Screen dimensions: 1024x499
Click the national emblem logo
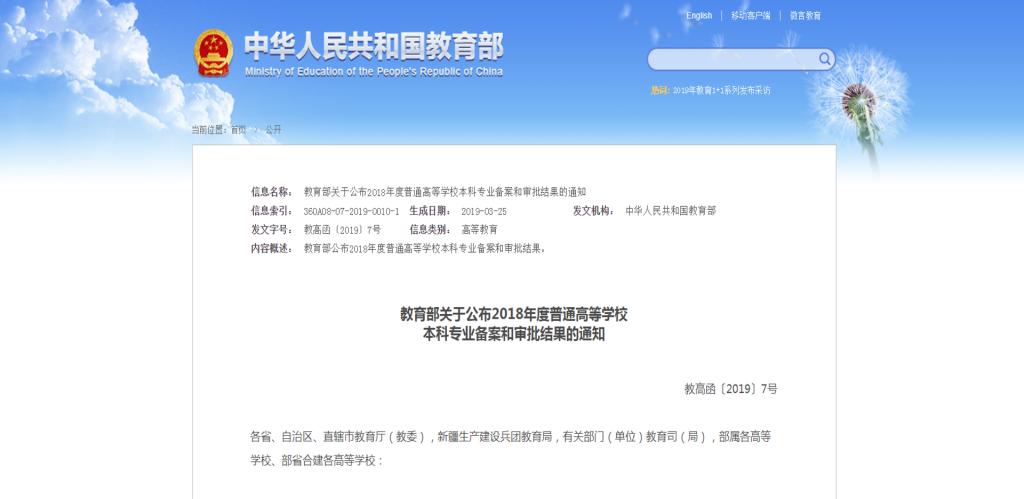(x=213, y=53)
